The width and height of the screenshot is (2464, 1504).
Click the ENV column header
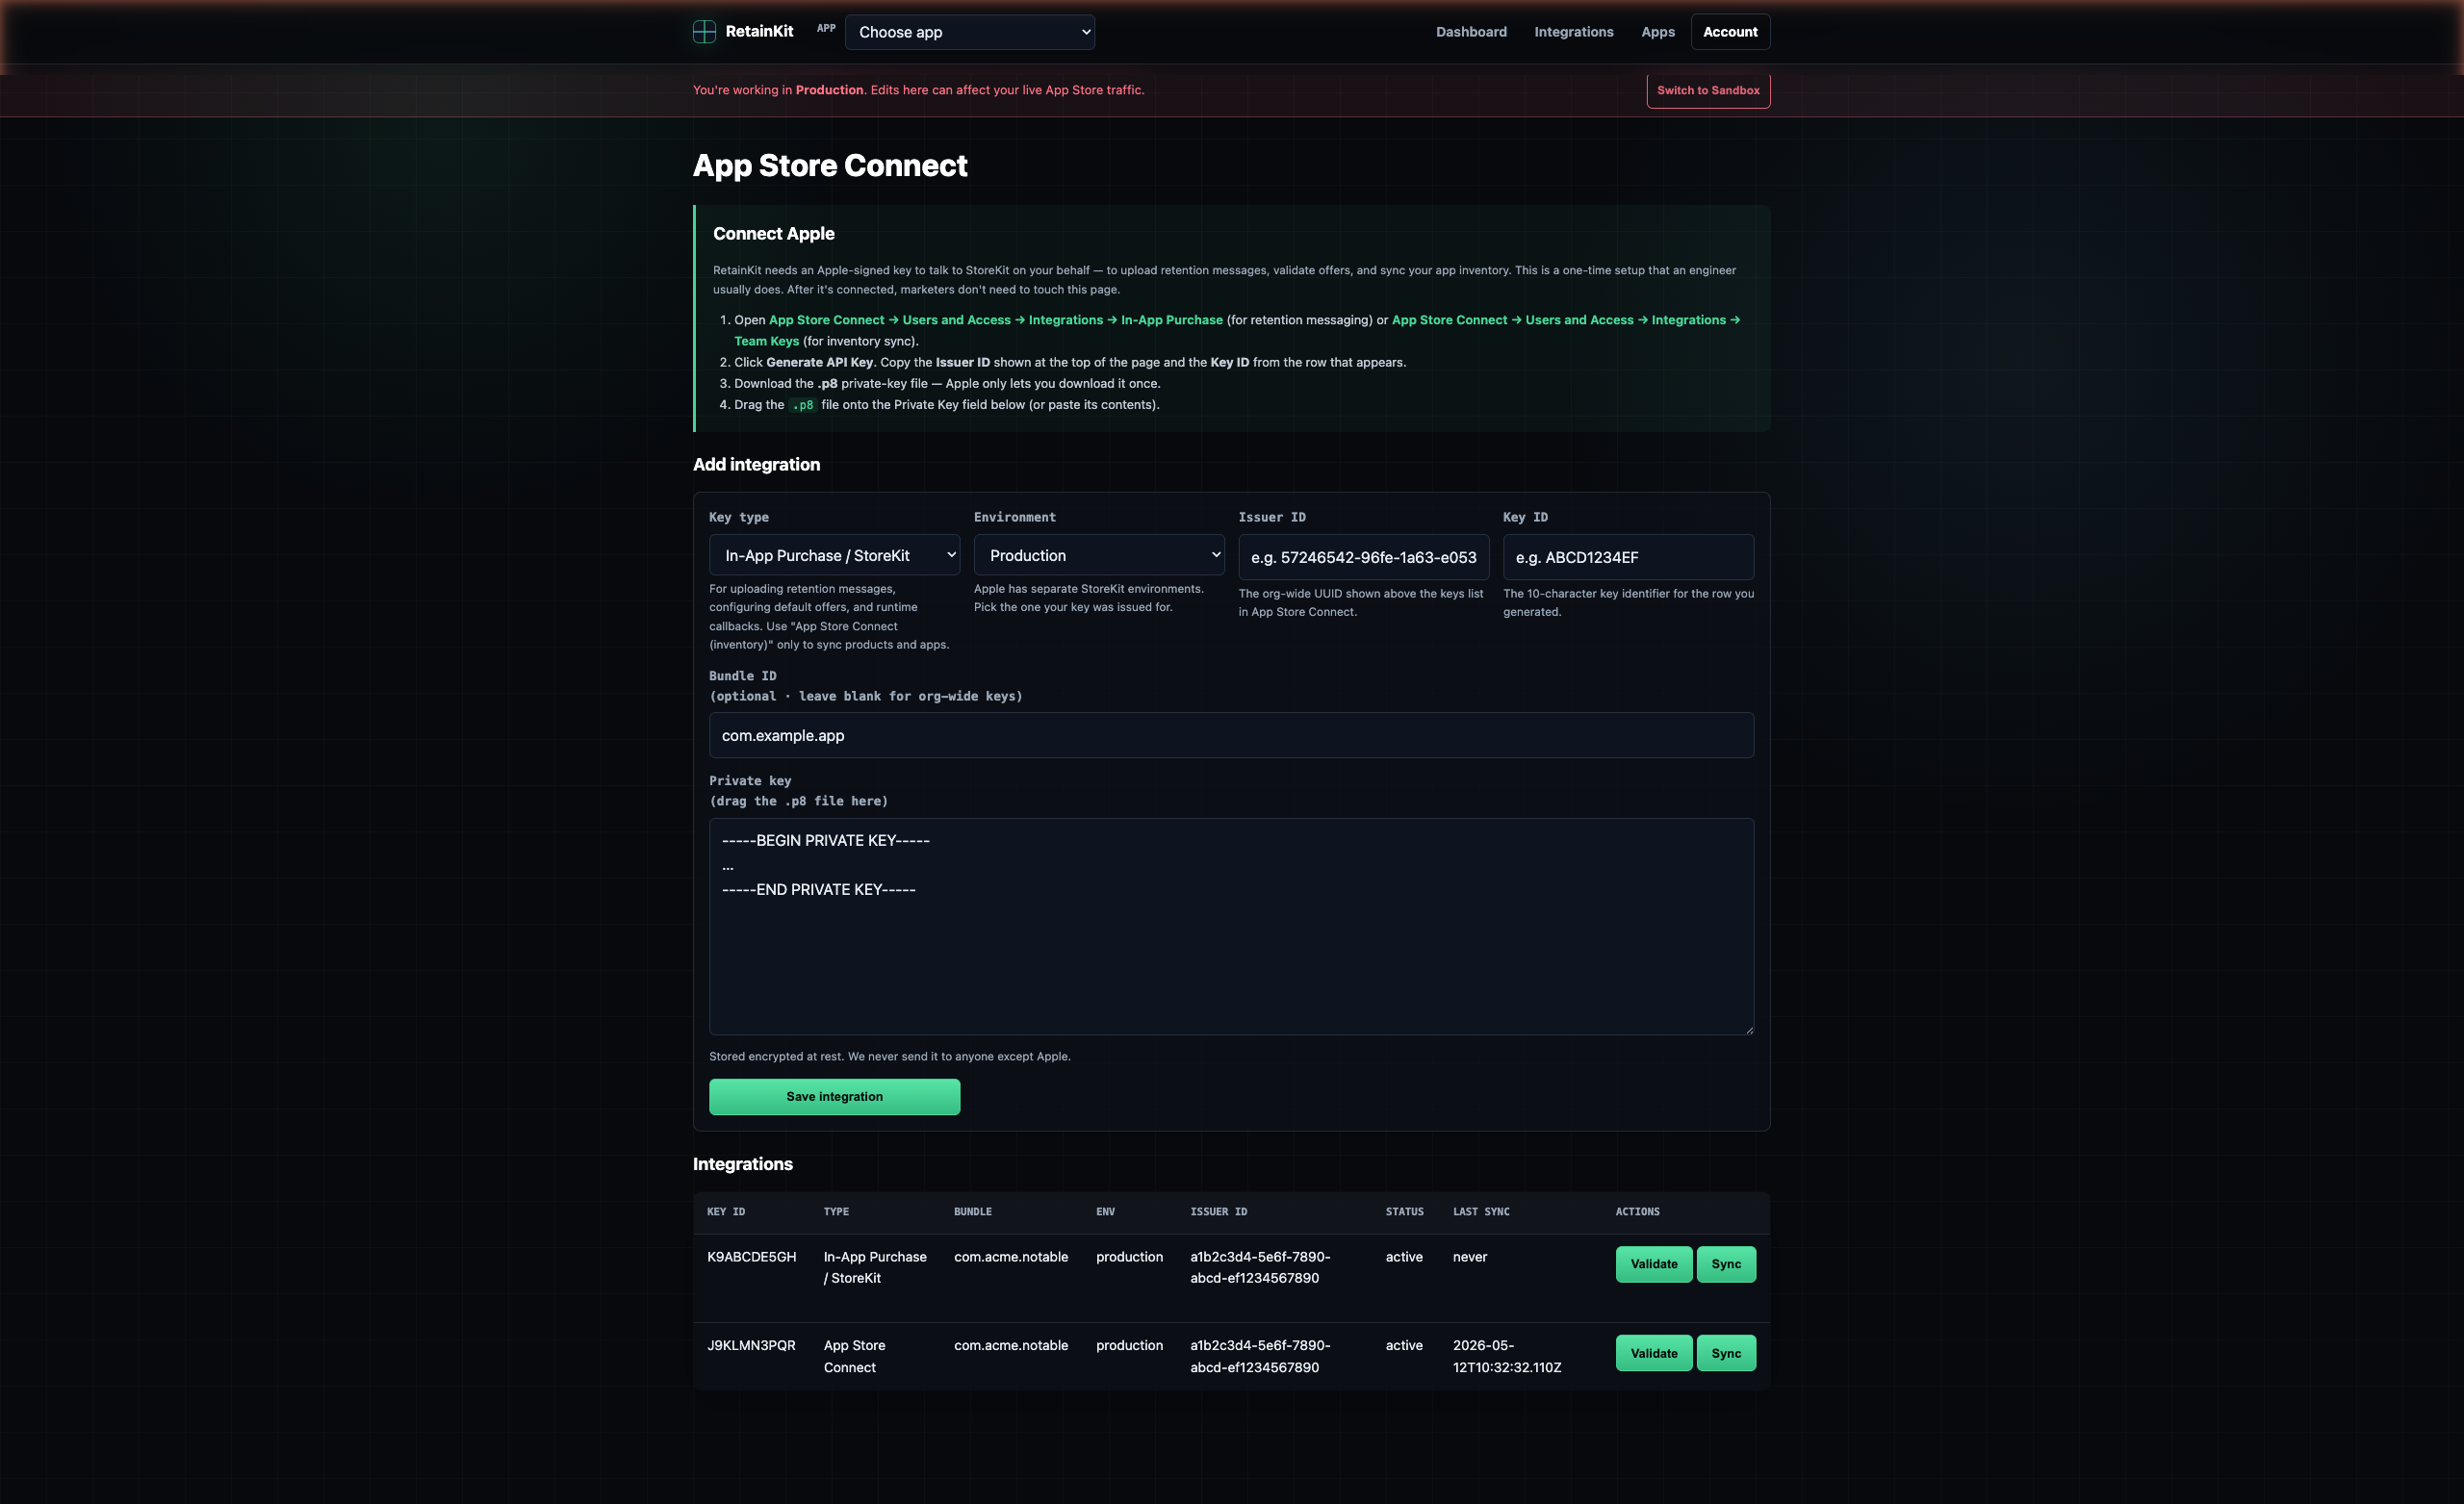pos(1105,1212)
